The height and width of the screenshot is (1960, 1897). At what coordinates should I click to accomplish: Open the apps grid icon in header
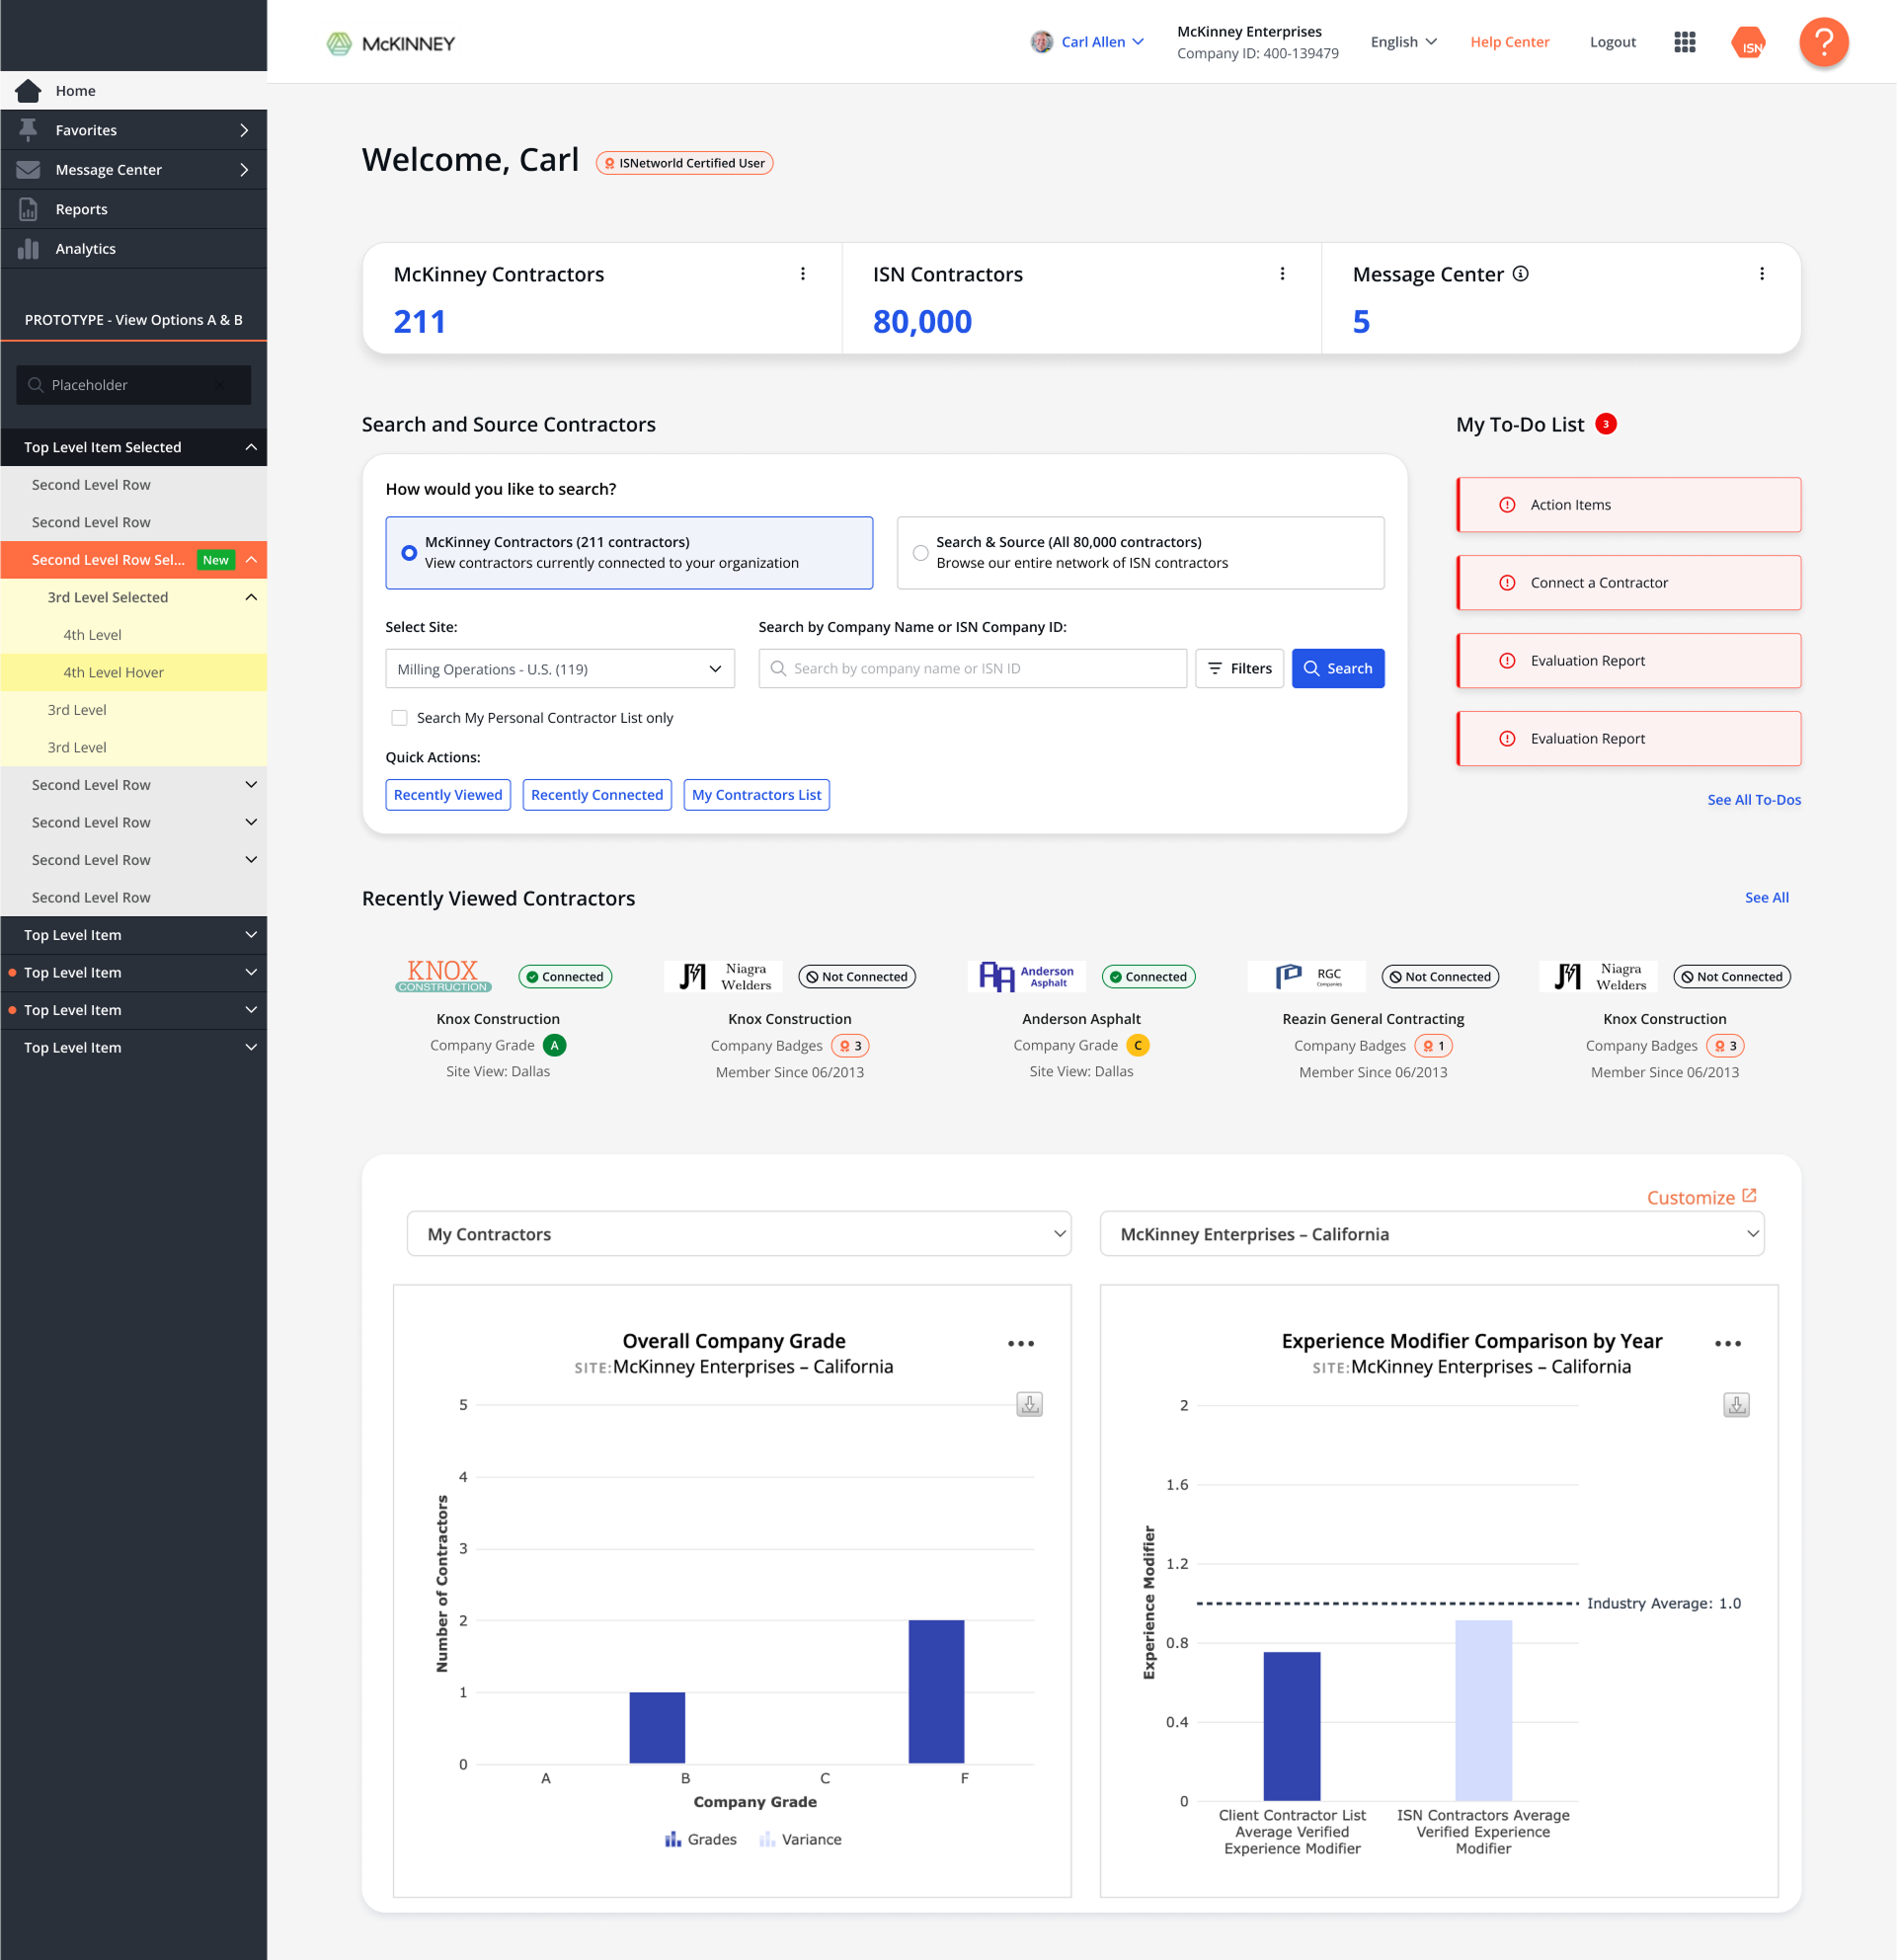1685,42
